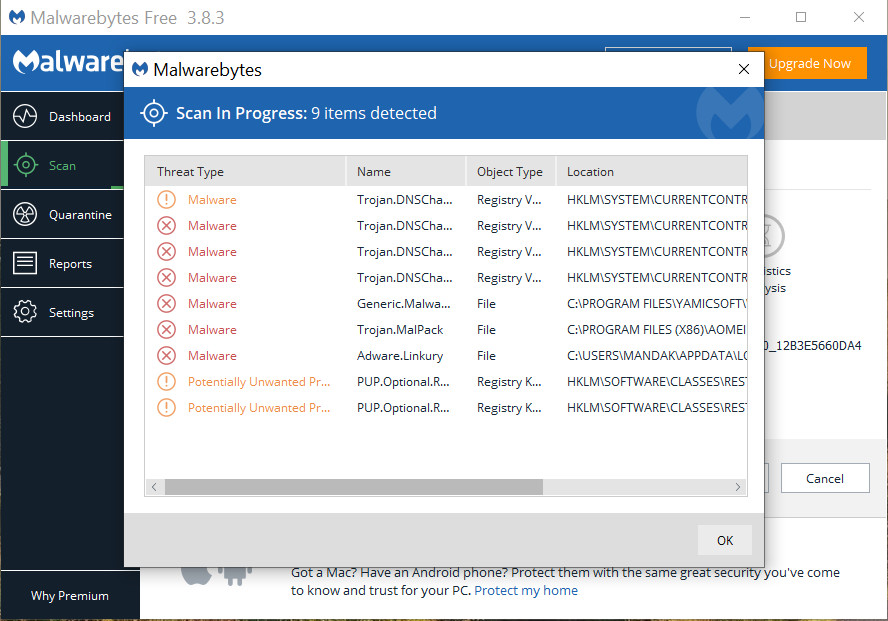The image size is (888, 621).
Task: Click the scrollbar left arrow in results list
Action: (x=154, y=487)
